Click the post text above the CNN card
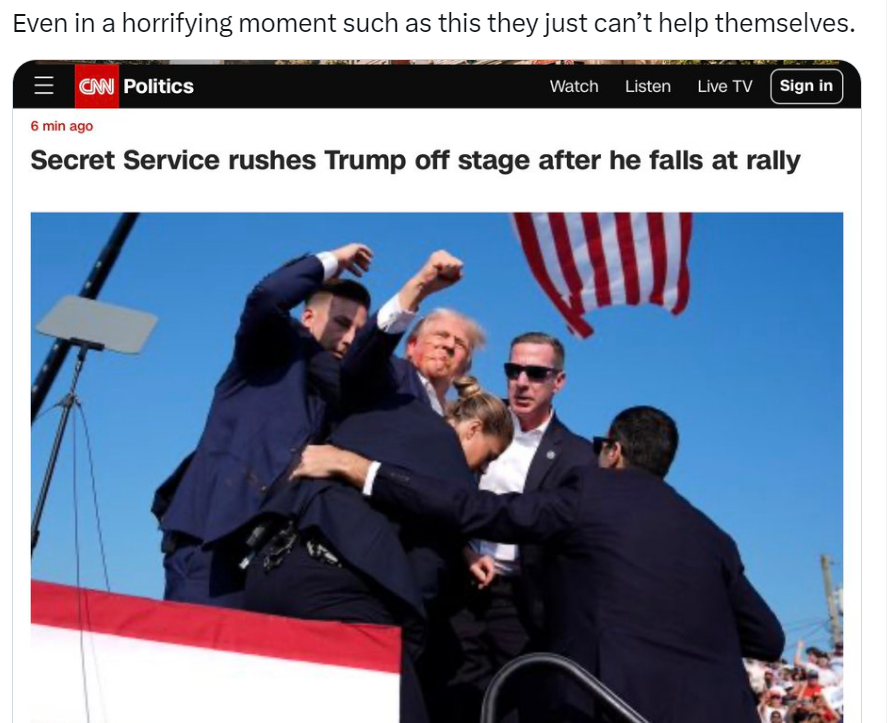This screenshot has height=723, width=892. [x=433, y=23]
